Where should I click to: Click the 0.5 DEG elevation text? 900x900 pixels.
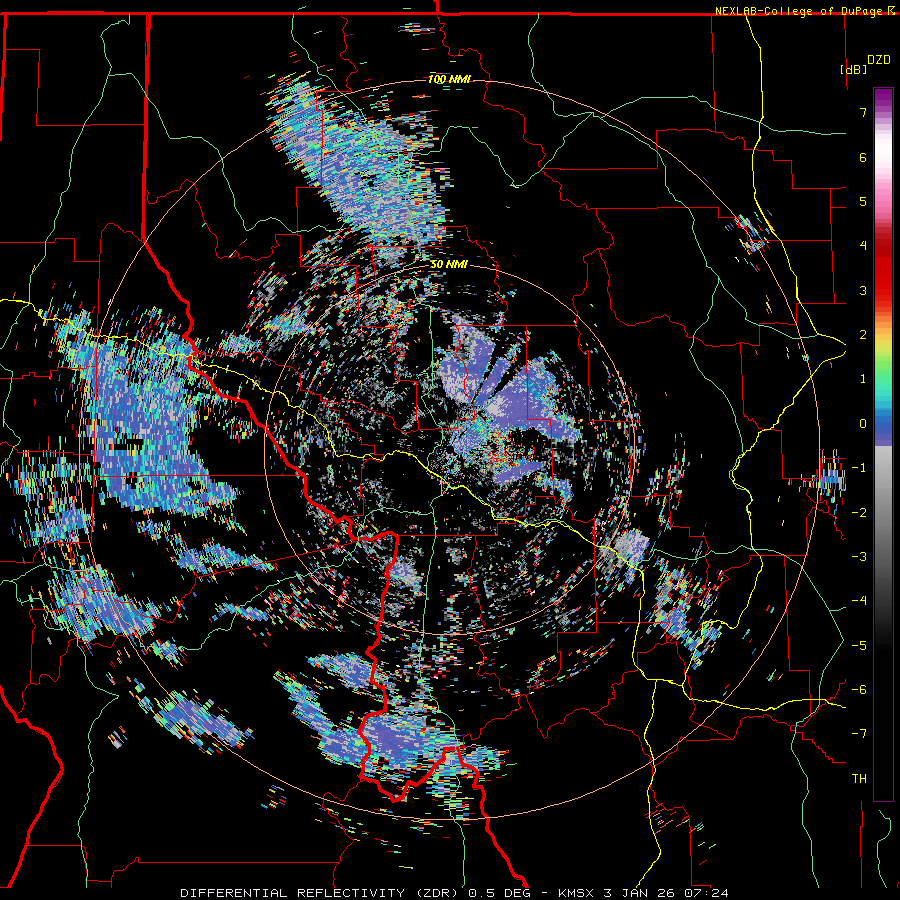tap(502, 893)
